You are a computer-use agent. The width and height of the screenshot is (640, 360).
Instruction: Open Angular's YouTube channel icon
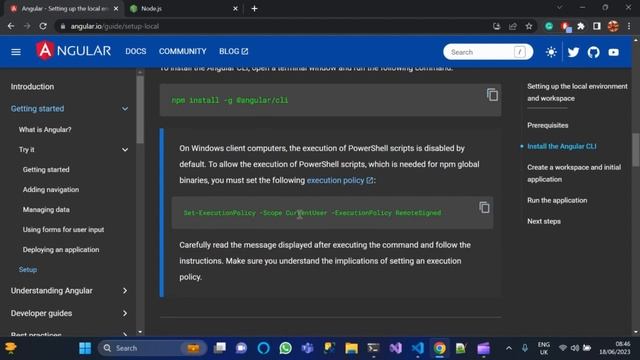coord(613,52)
